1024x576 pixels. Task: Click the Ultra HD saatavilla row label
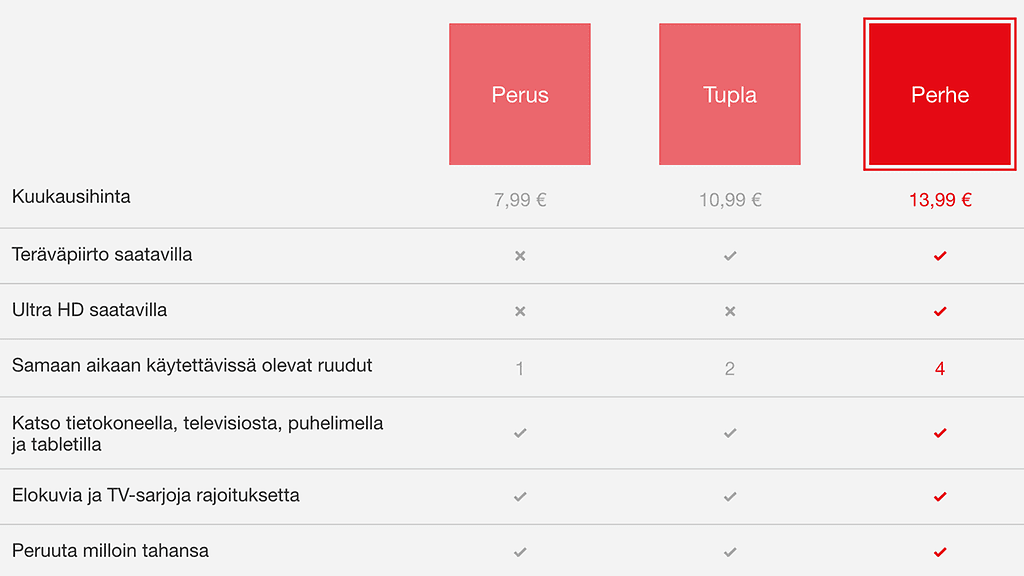[90, 310]
